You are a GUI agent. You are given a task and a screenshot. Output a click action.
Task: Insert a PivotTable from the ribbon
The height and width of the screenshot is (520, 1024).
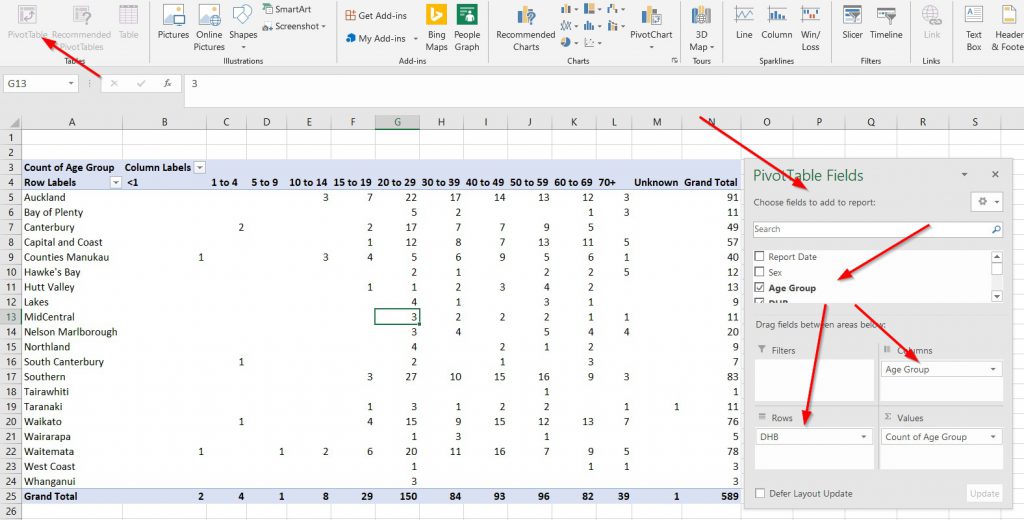pos(27,22)
